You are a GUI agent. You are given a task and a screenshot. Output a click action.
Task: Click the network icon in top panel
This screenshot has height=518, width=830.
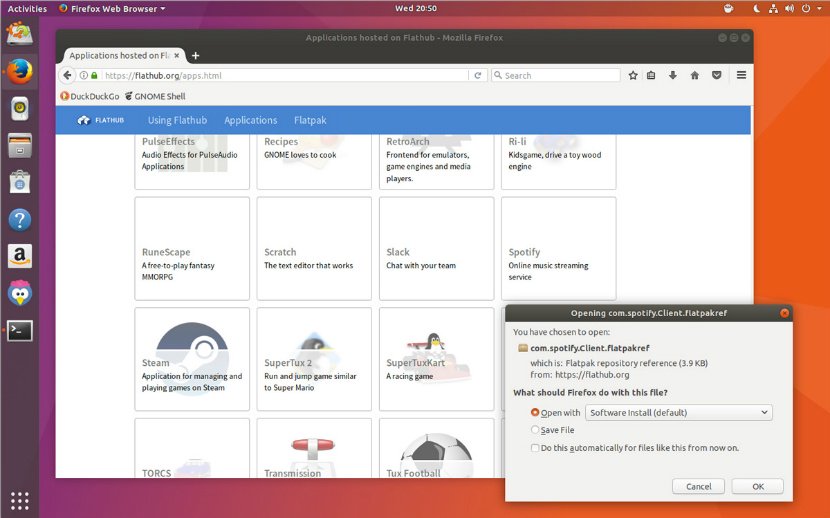click(x=773, y=8)
